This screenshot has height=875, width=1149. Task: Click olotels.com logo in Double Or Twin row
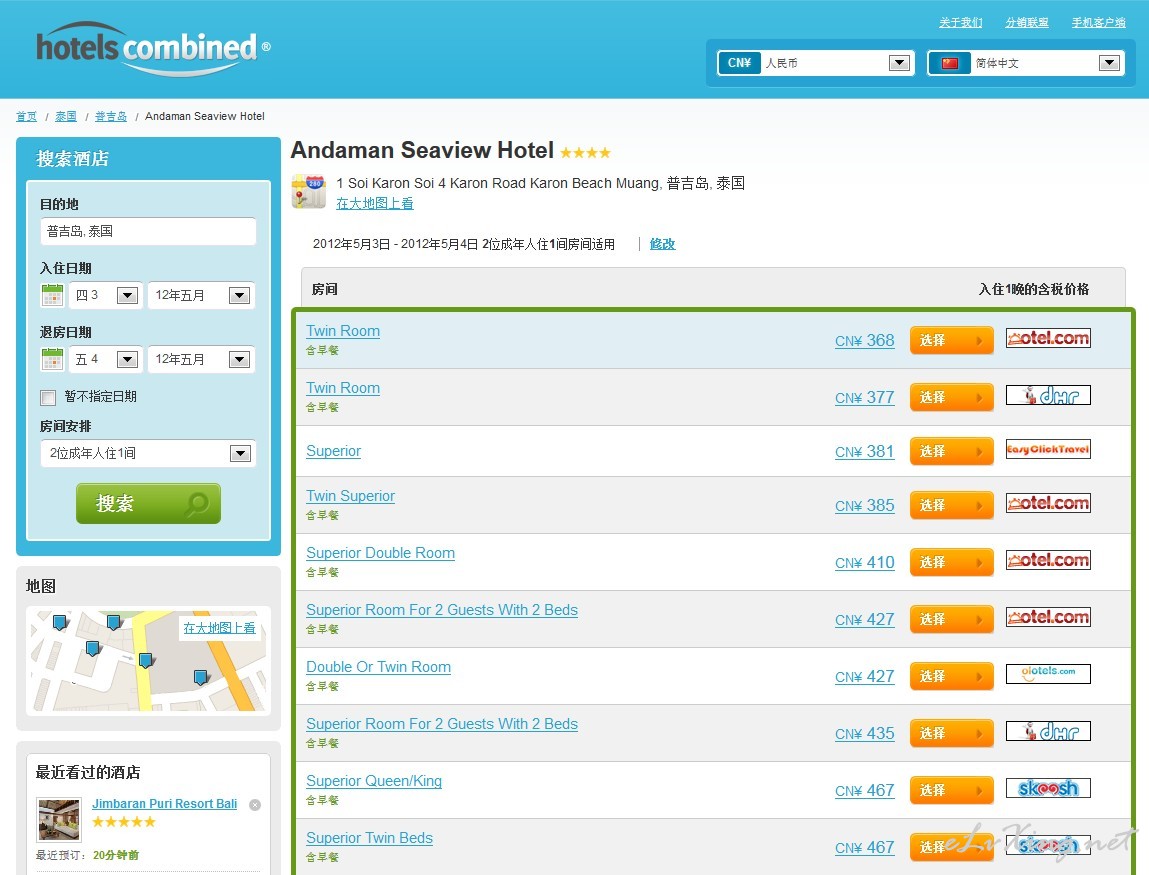(1048, 673)
